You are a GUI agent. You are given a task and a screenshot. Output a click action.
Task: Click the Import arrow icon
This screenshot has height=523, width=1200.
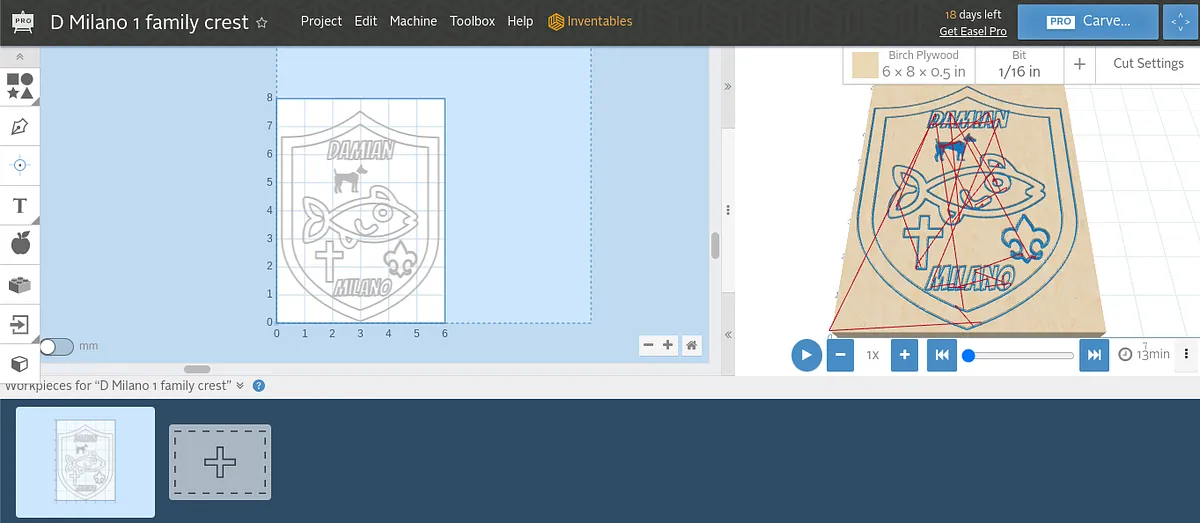19,324
